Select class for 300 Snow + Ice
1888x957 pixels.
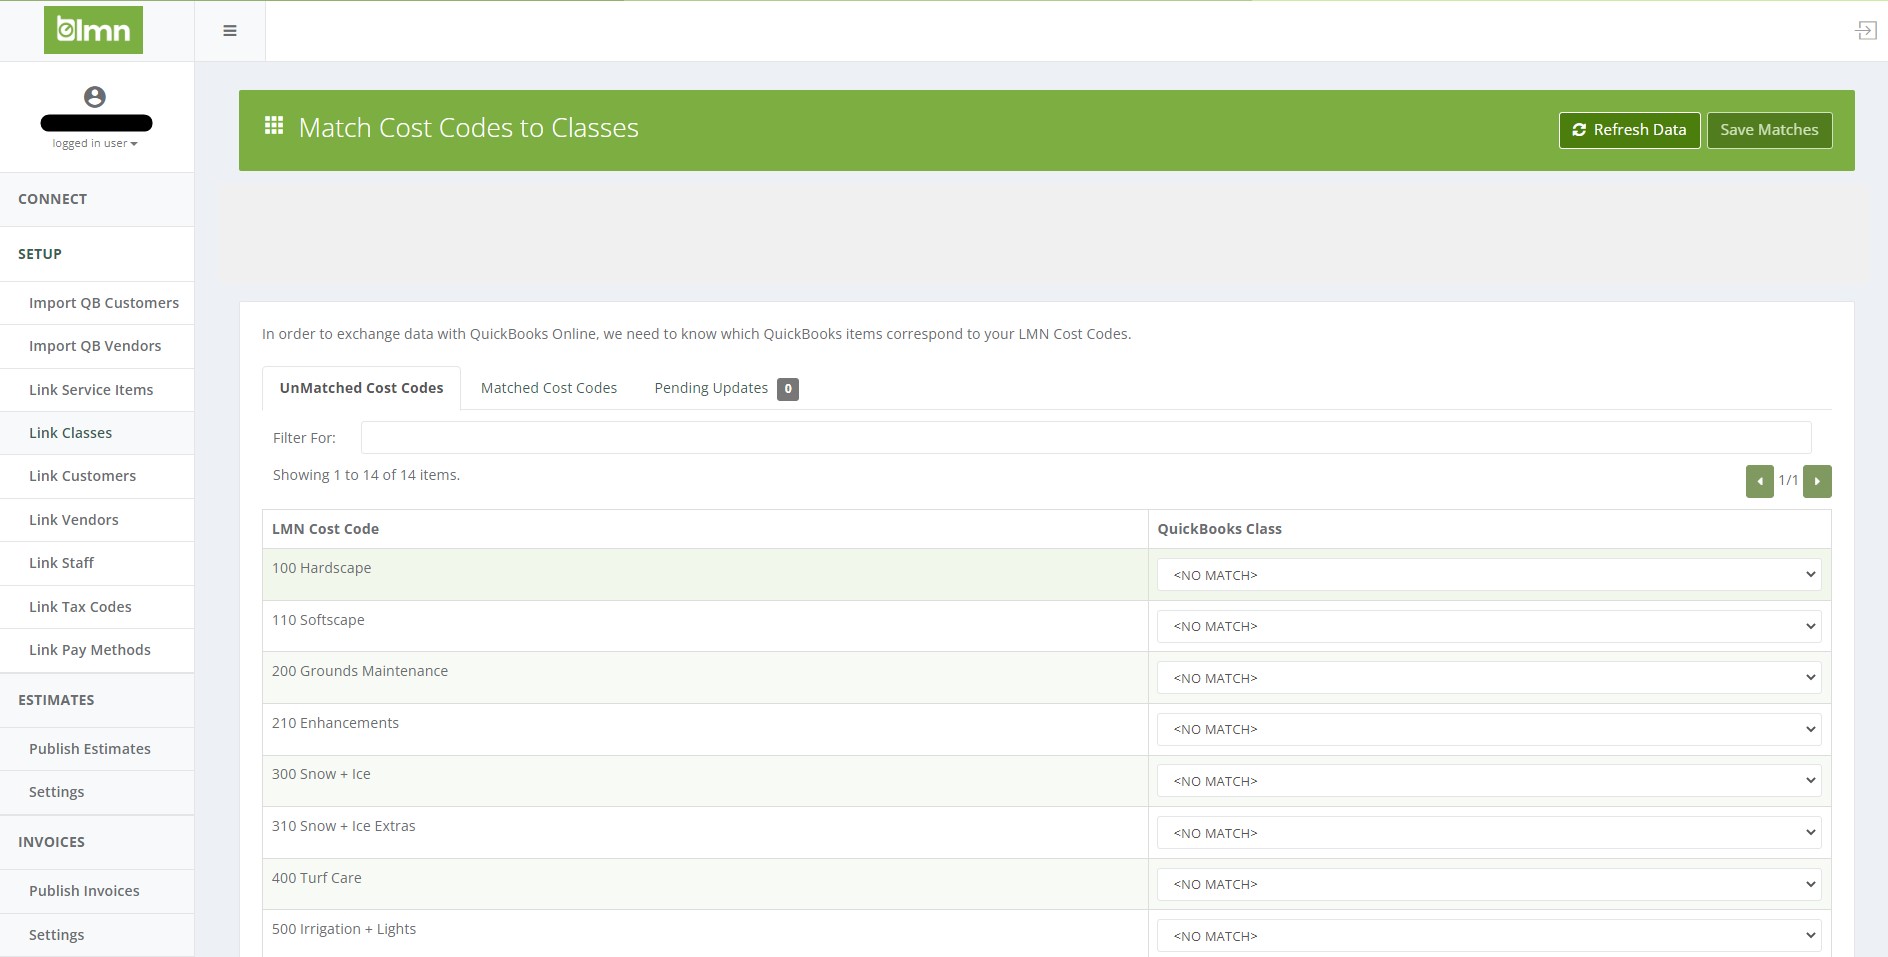pyautogui.click(x=1488, y=781)
